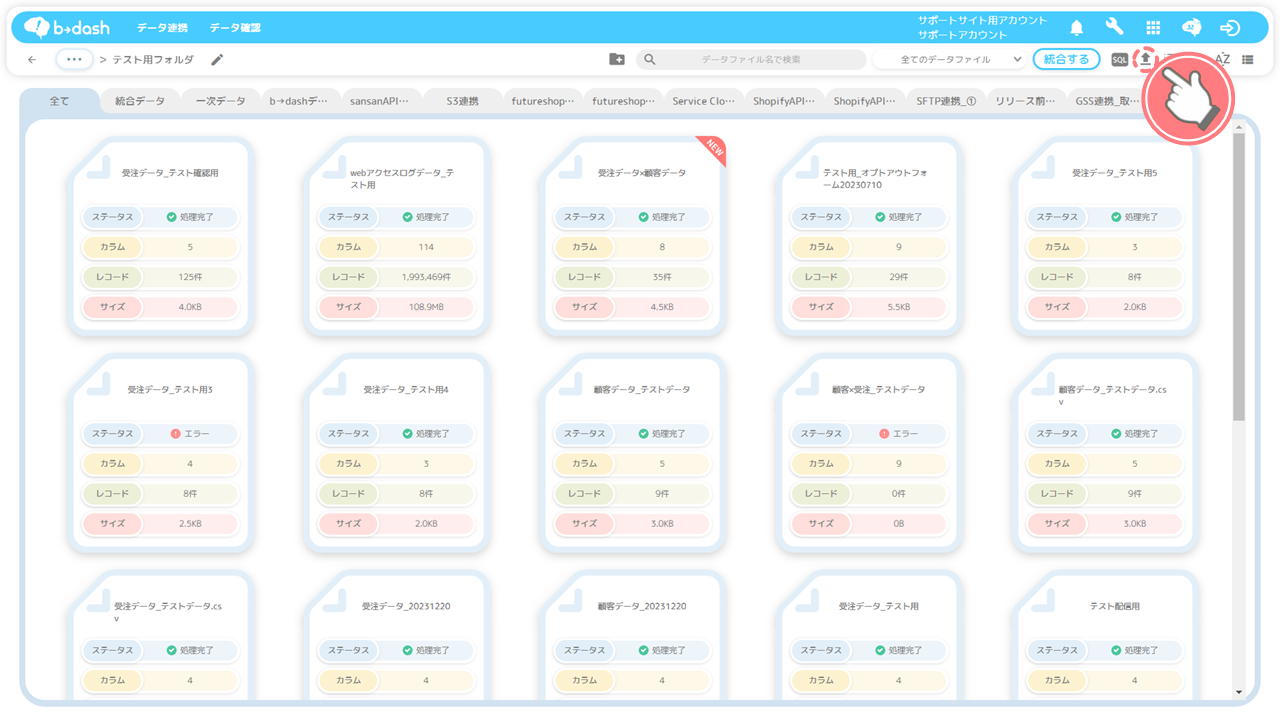Screen dimensions: 1280x720
Task: Open the b→dashデ… tab
Action: (299, 101)
